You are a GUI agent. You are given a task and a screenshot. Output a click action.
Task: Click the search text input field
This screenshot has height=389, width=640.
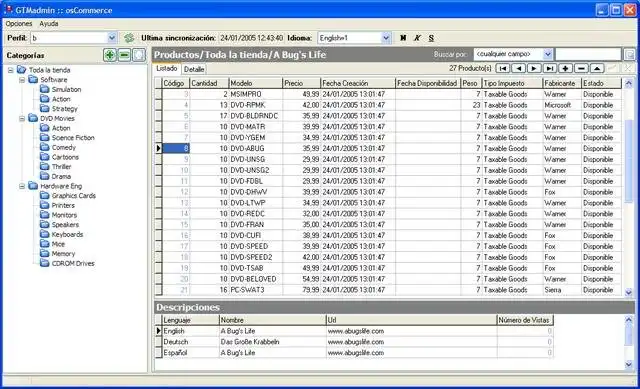tap(588, 54)
